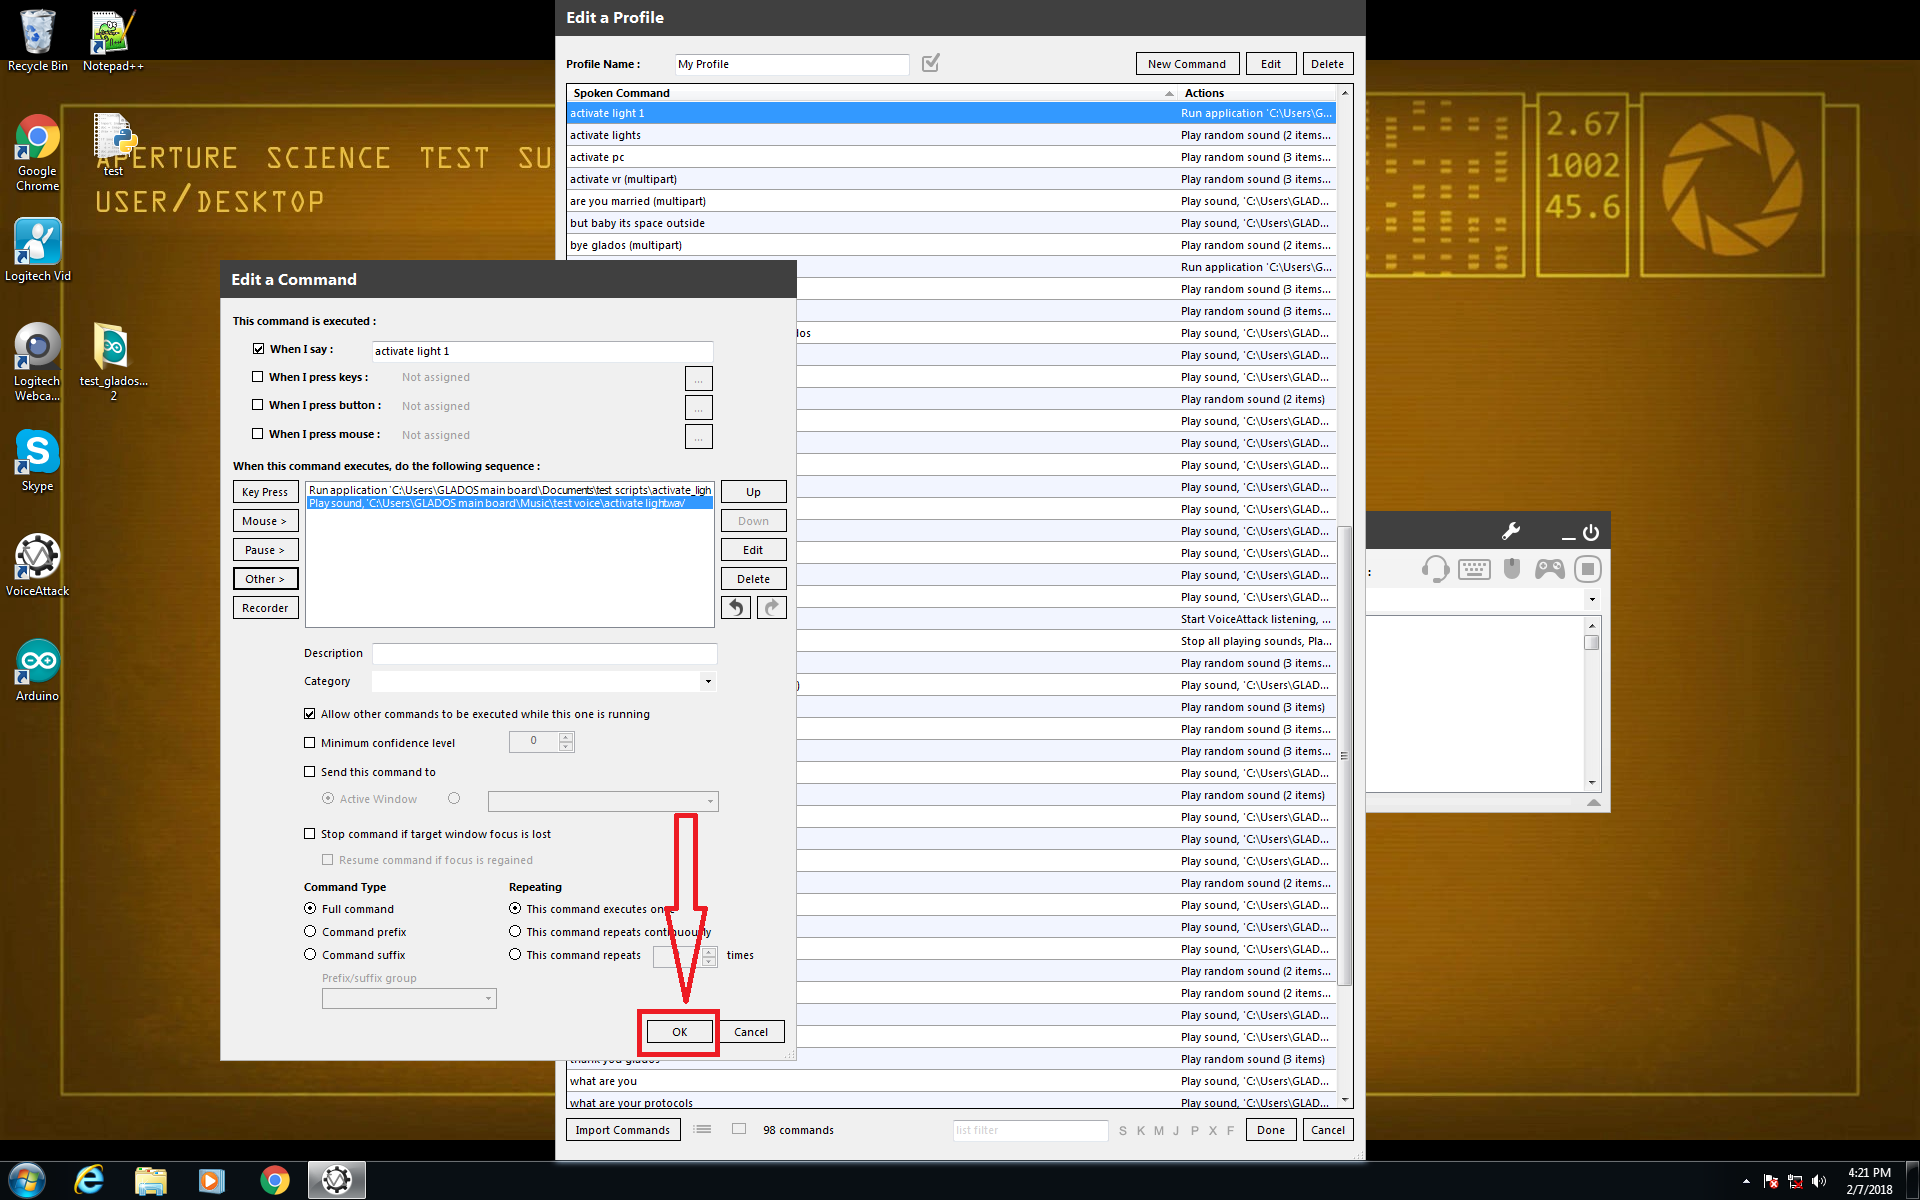Image resolution: width=1920 pixels, height=1200 pixels.
Task: Click the Windows Start orb
Action: [x=27, y=1180]
